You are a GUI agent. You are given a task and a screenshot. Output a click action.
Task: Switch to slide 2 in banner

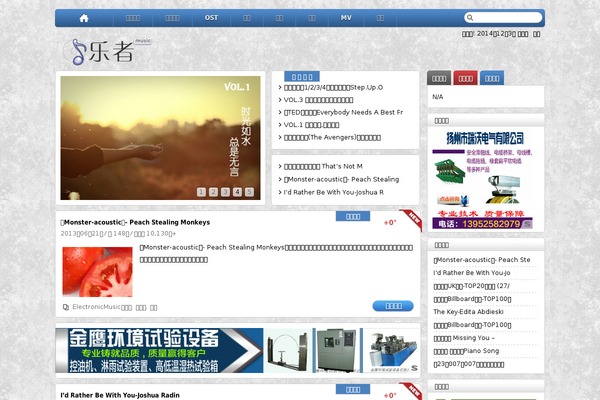tap(214, 192)
